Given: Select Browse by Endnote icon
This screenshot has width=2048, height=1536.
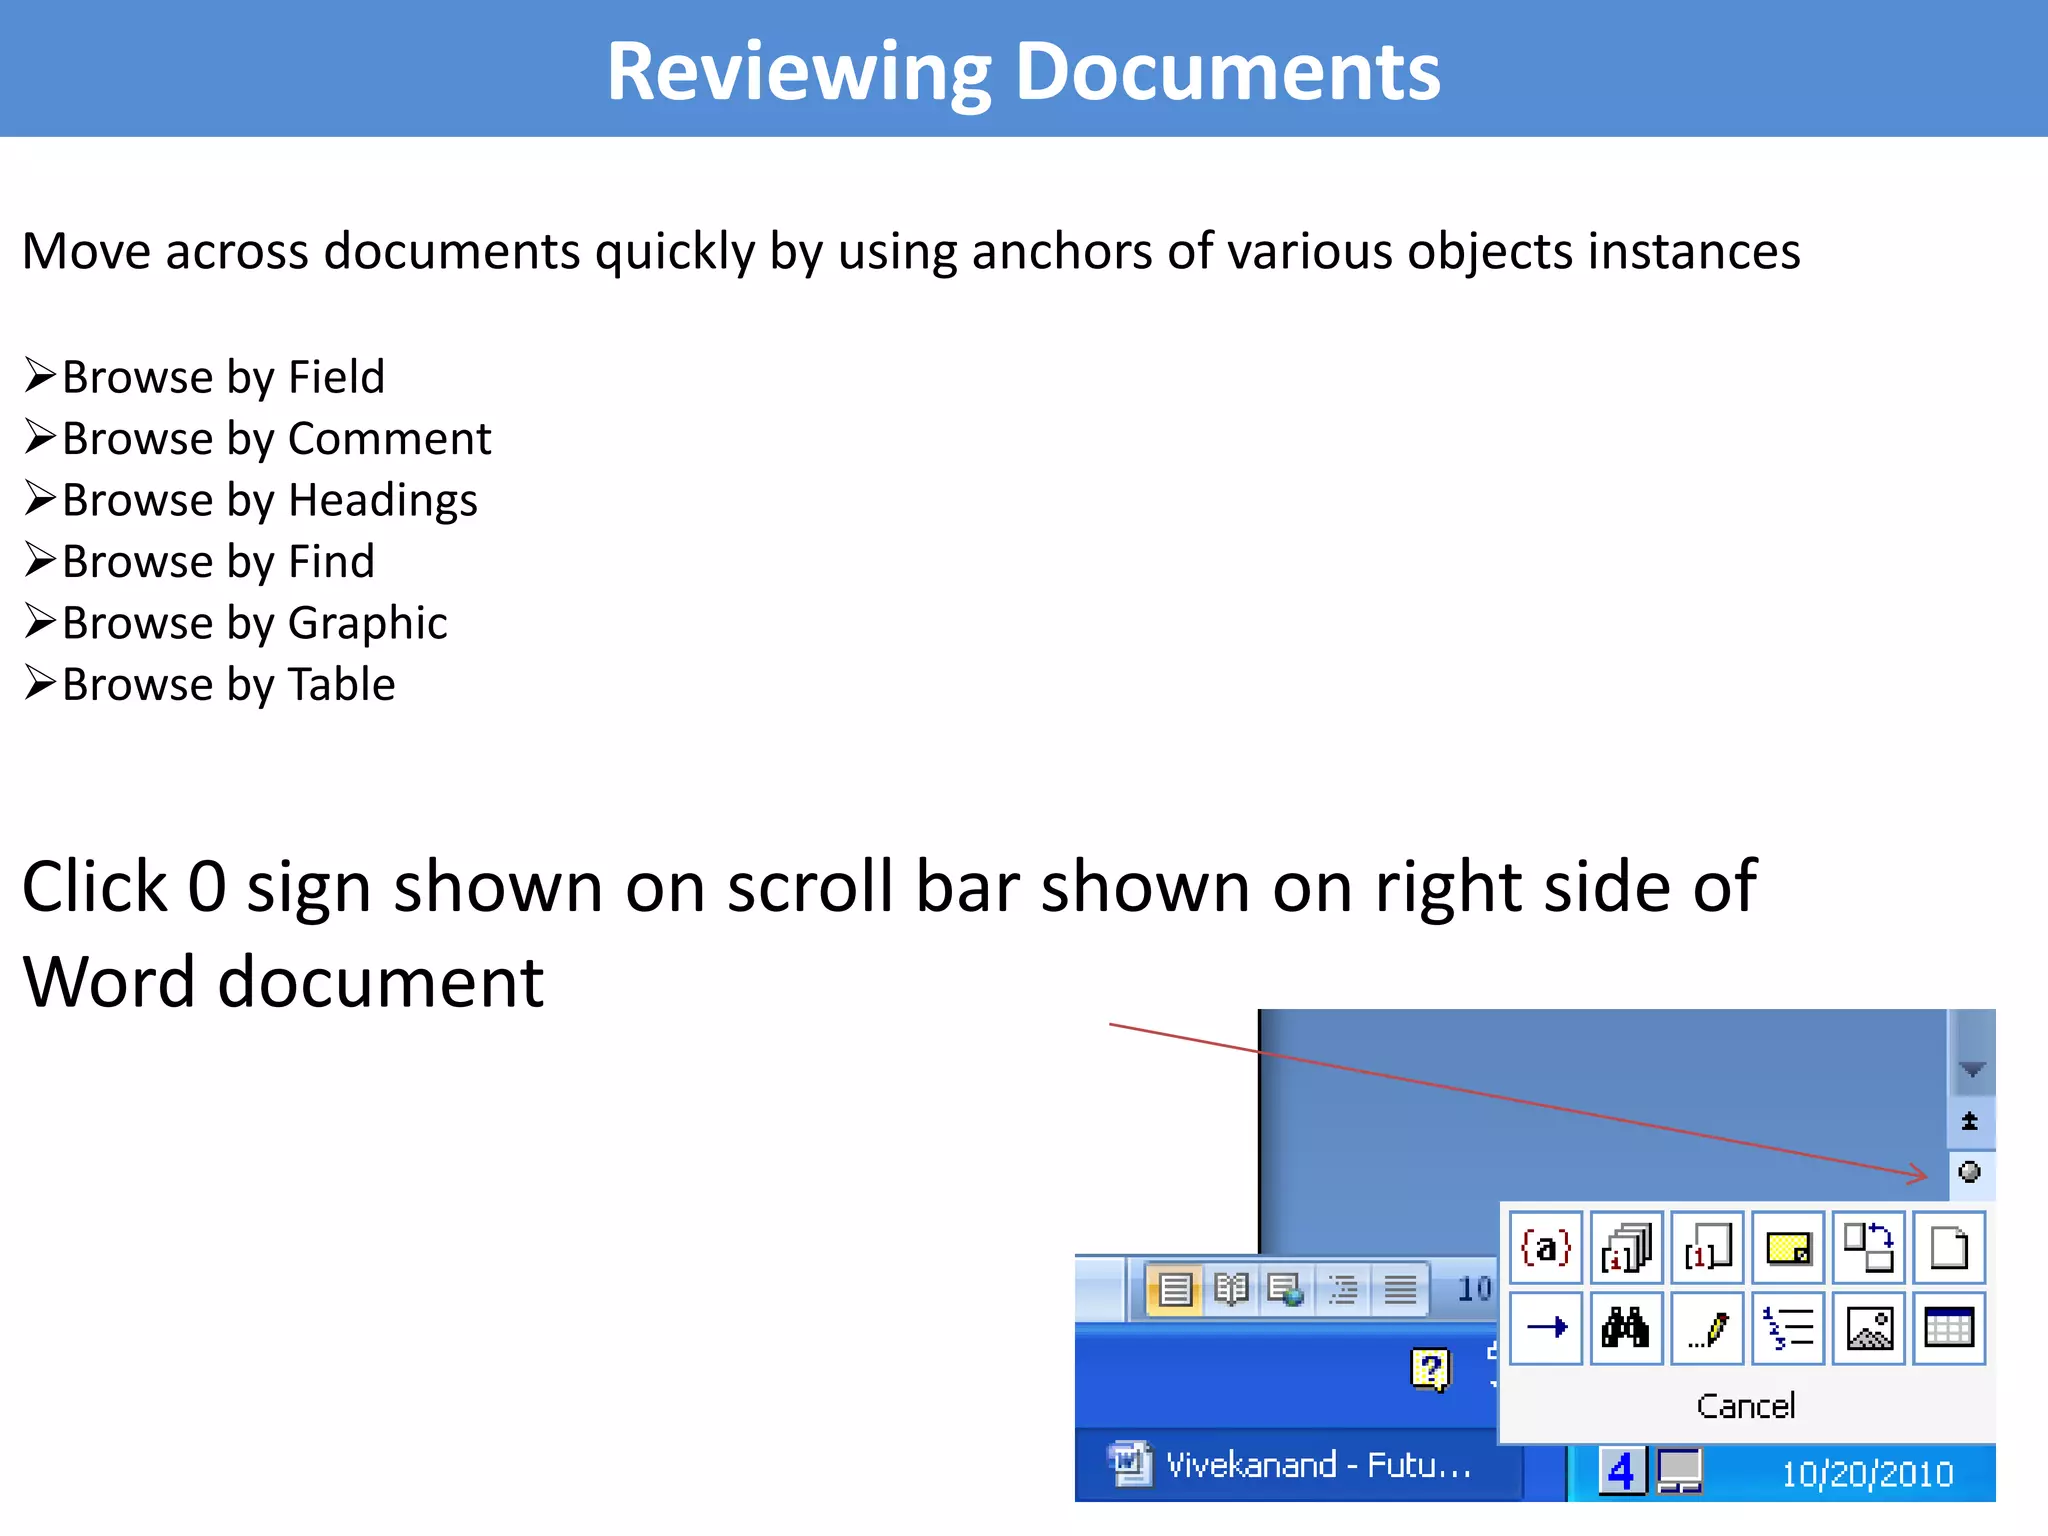Looking at the screenshot, I should click(x=1627, y=1247).
